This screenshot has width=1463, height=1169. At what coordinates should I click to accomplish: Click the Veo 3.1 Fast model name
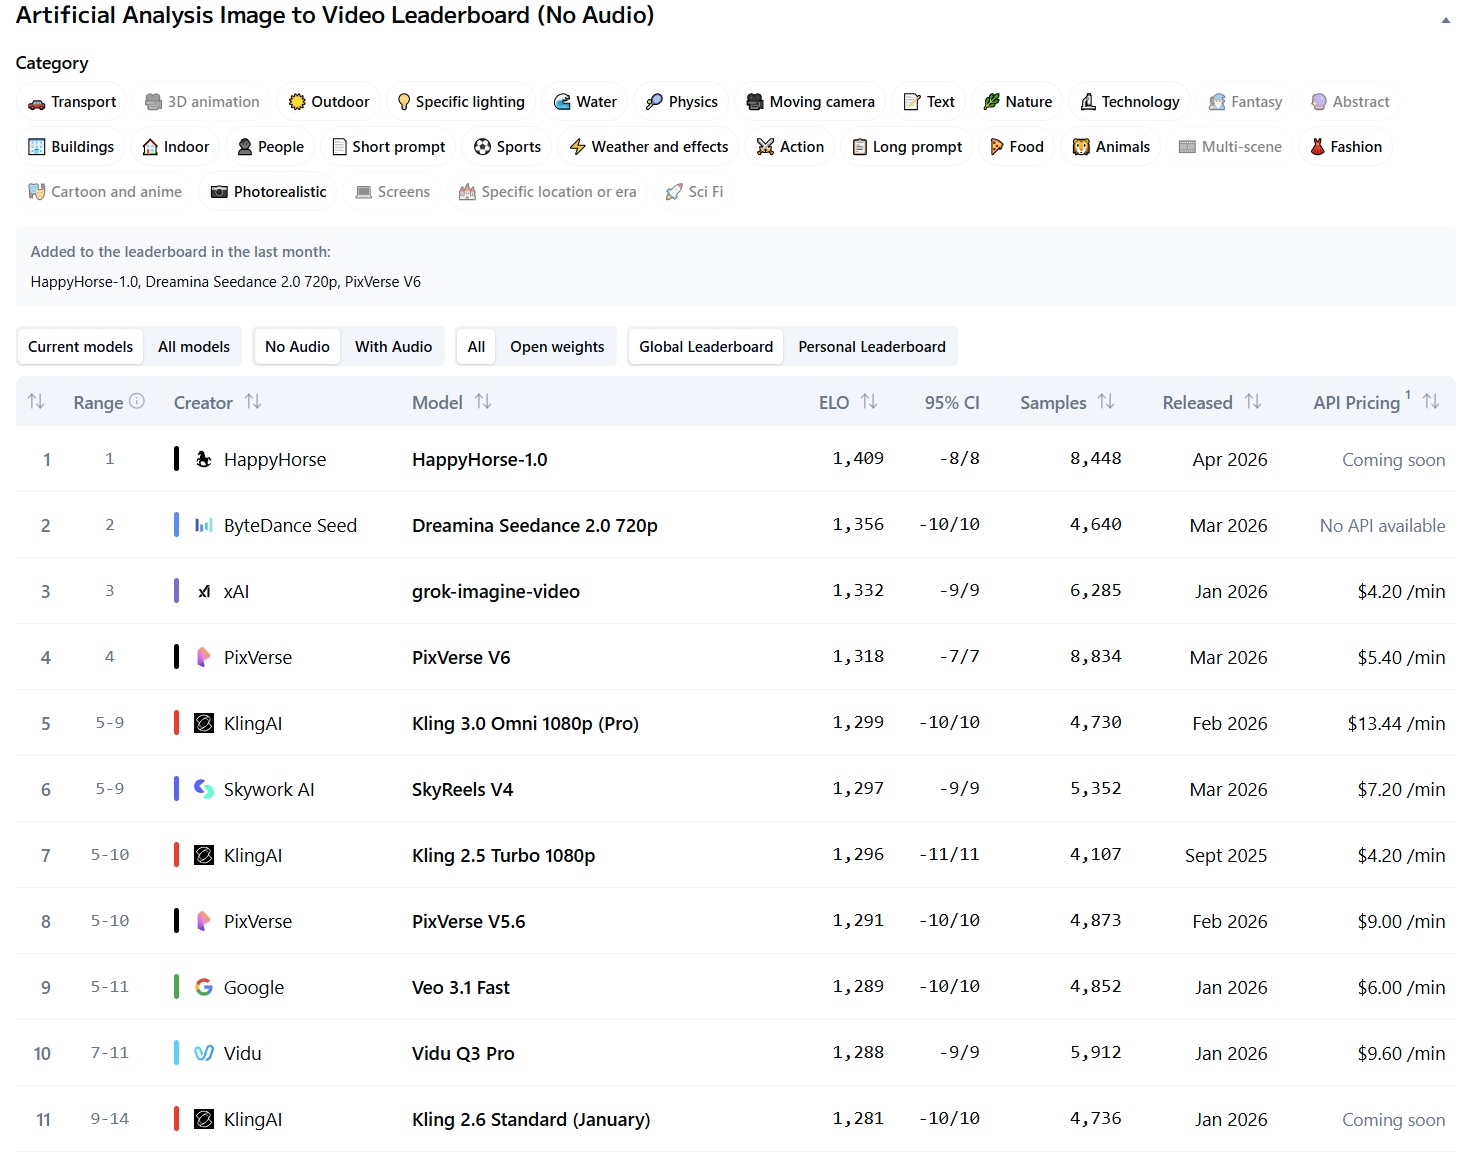point(461,988)
